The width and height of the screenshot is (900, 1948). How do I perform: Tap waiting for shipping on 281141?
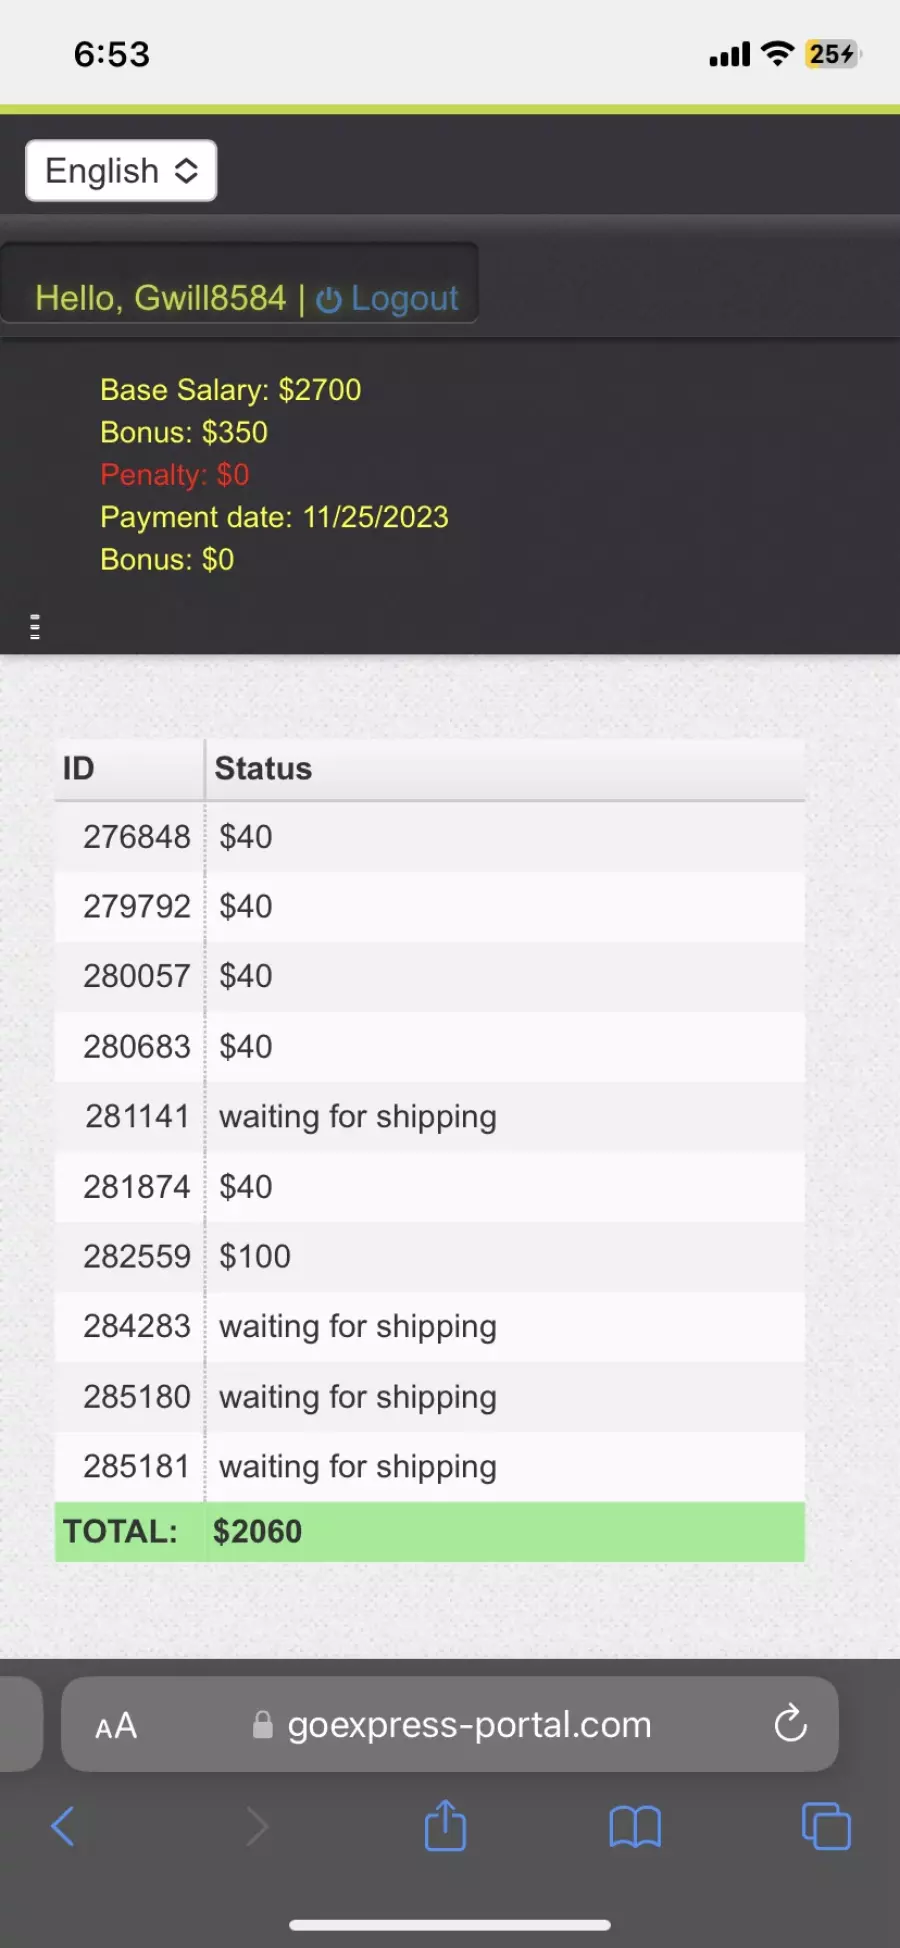[x=358, y=1117]
